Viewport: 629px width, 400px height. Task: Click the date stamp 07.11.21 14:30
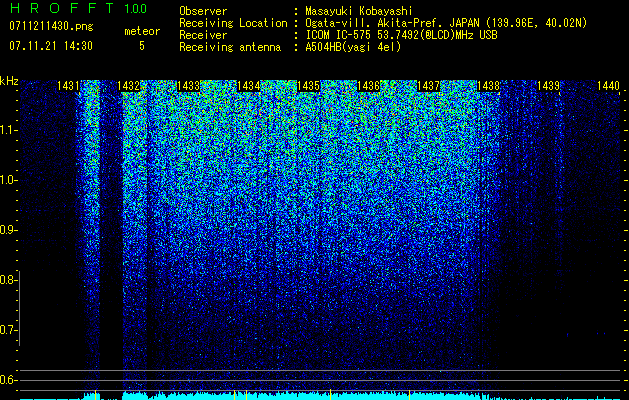pos(51,46)
